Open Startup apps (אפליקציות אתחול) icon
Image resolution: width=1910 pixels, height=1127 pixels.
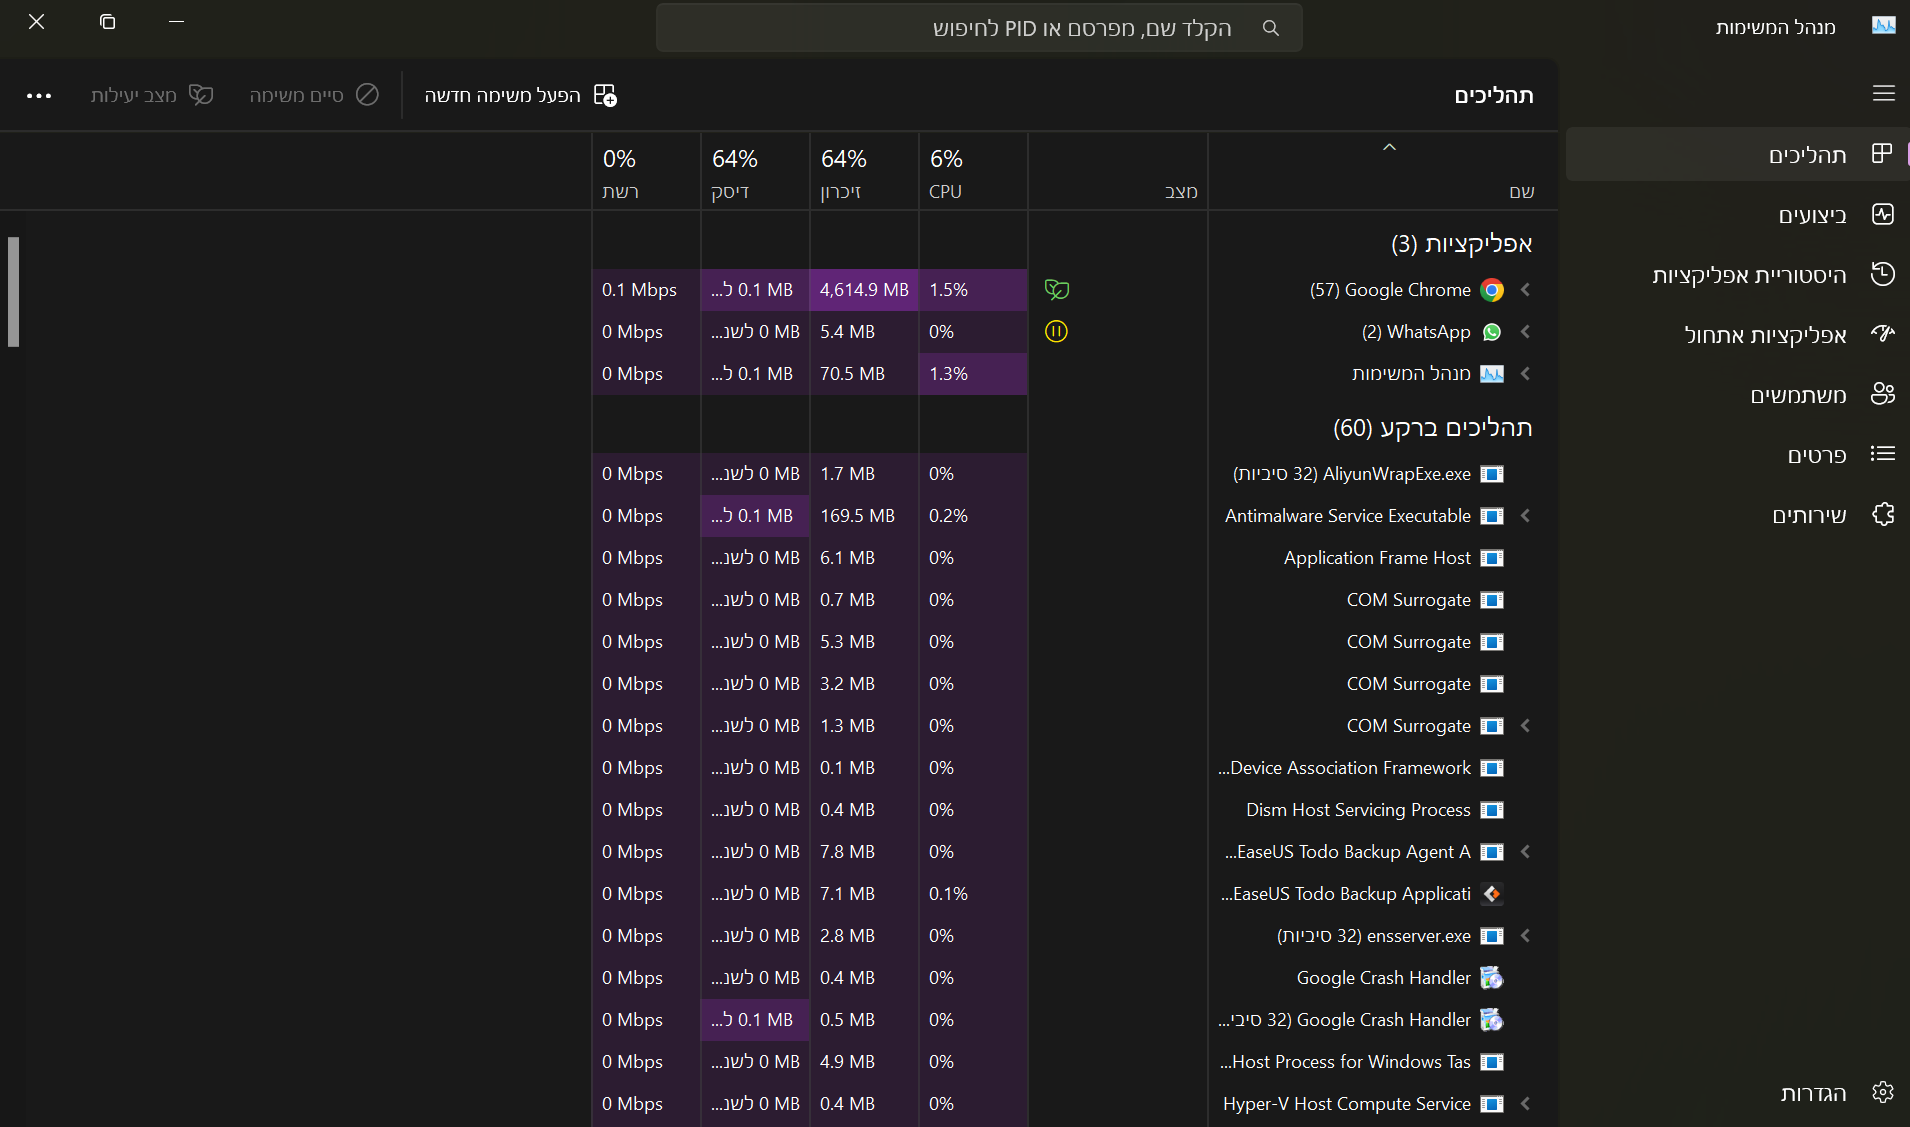pyautogui.click(x=1883, y=334)
